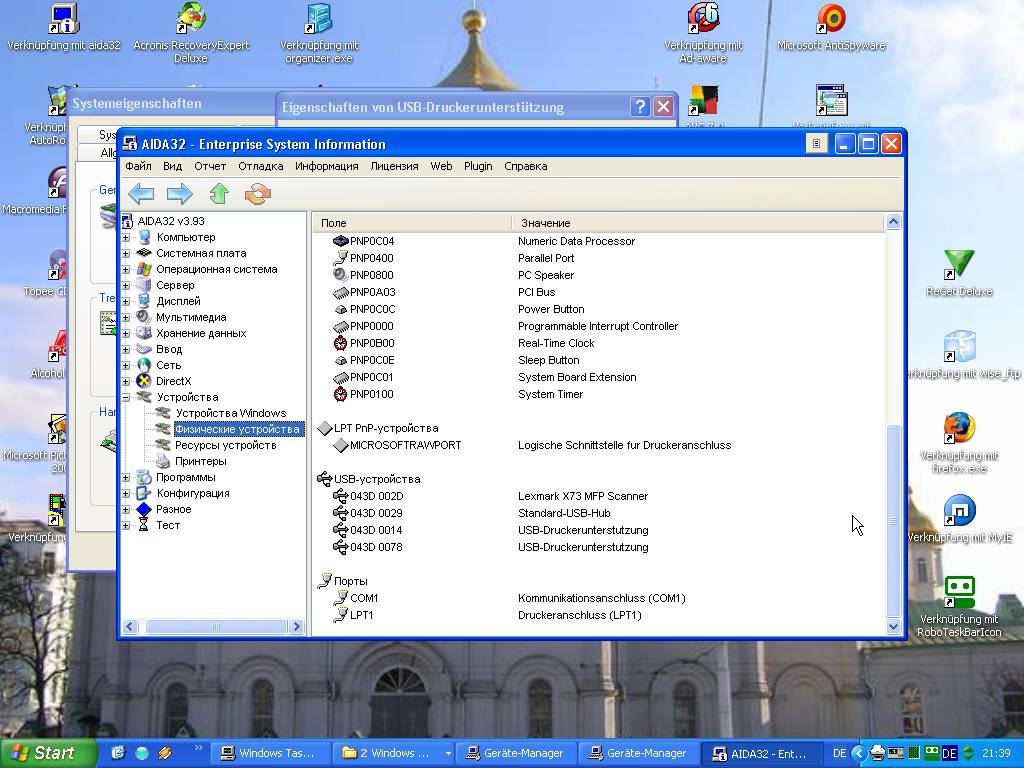The width and height of the screenshot is (1024, 768).
Task: Expand the Хранение данных tree node
Action: [x=126, y=333]
